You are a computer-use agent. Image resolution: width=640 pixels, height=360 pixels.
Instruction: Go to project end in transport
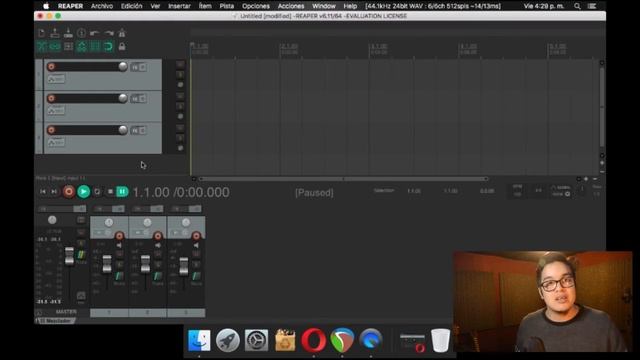(54, 191)
